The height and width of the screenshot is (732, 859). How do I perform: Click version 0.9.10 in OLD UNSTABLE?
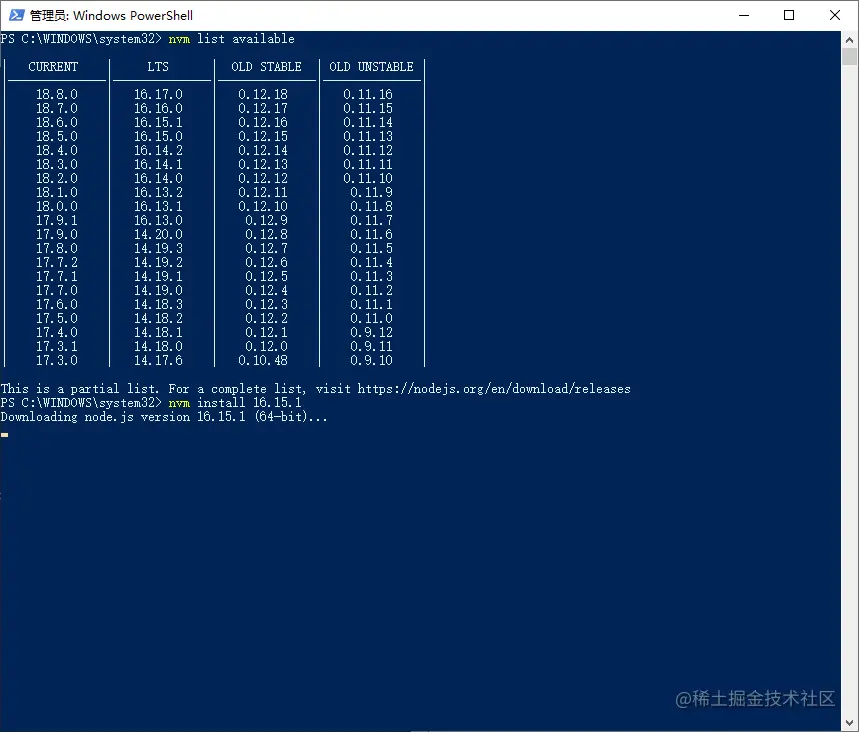click(371, 361)
